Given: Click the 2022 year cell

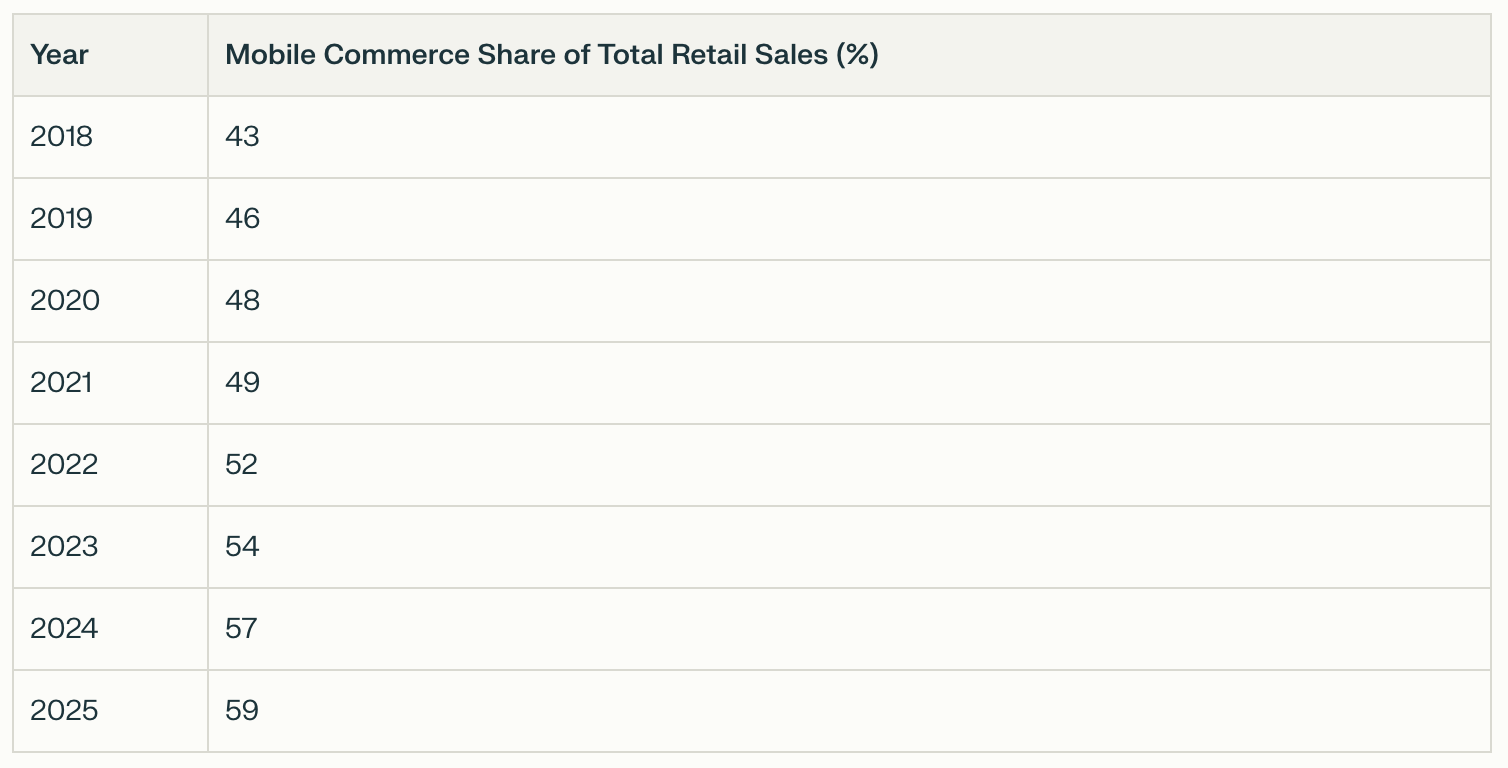Looking at the screenshot, I should point(110,465).
